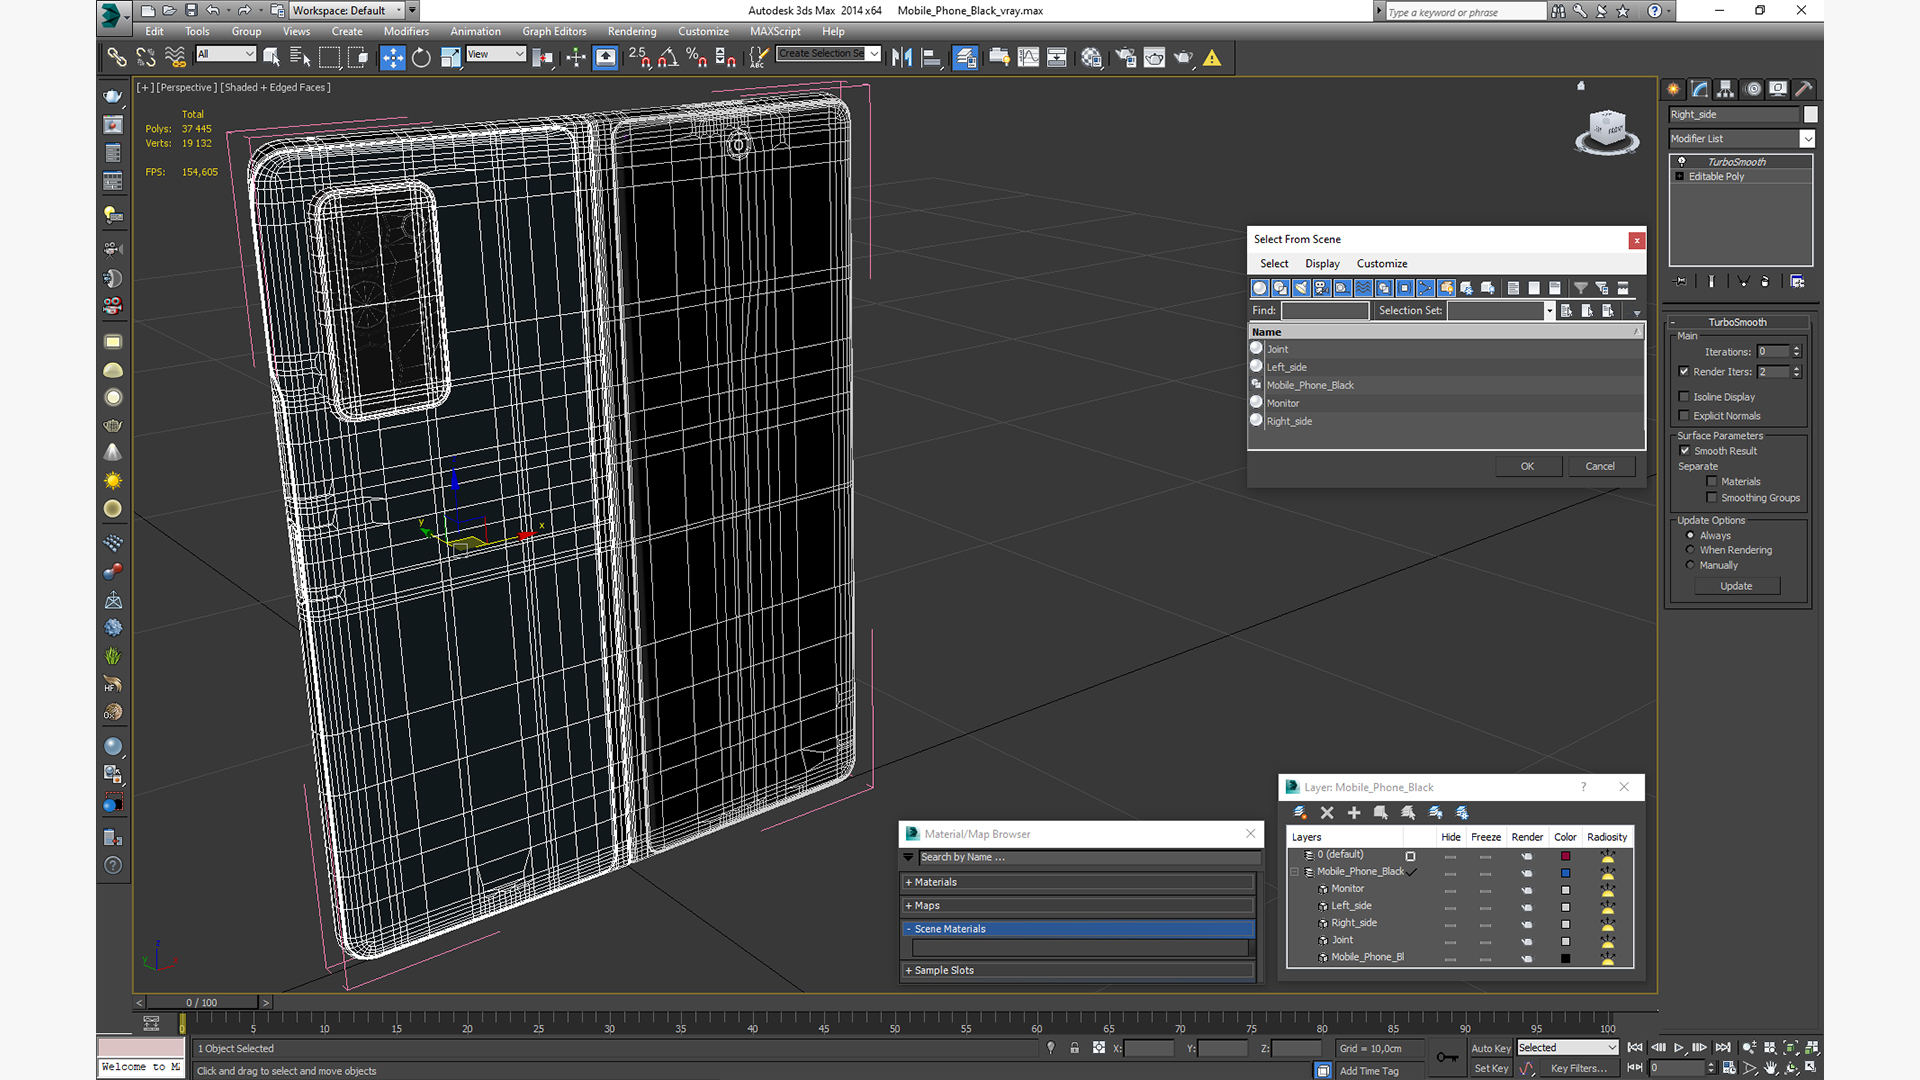
Task: Click the blue Mobile_Phone_Black layer color swatch
Action: [x=1565, y=873]
